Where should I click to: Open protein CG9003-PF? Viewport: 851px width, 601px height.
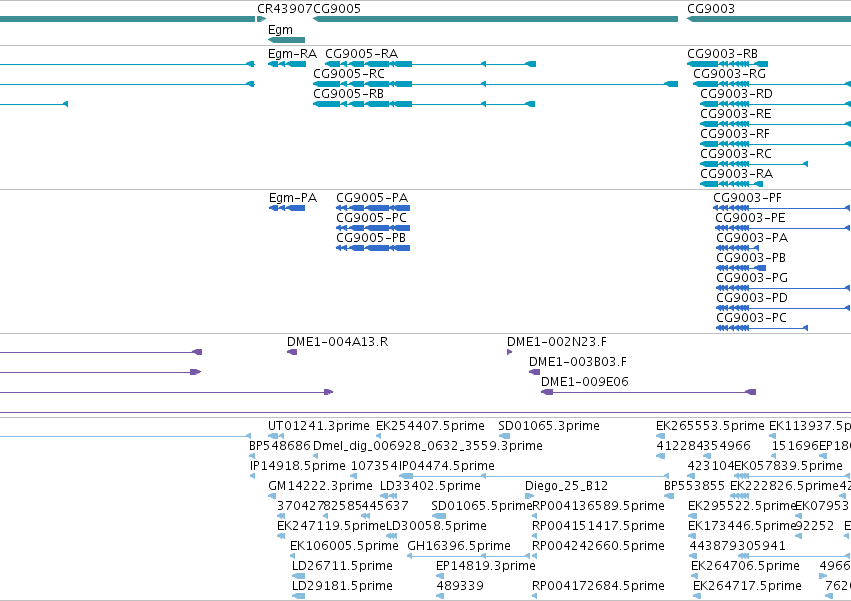[782, 208]
